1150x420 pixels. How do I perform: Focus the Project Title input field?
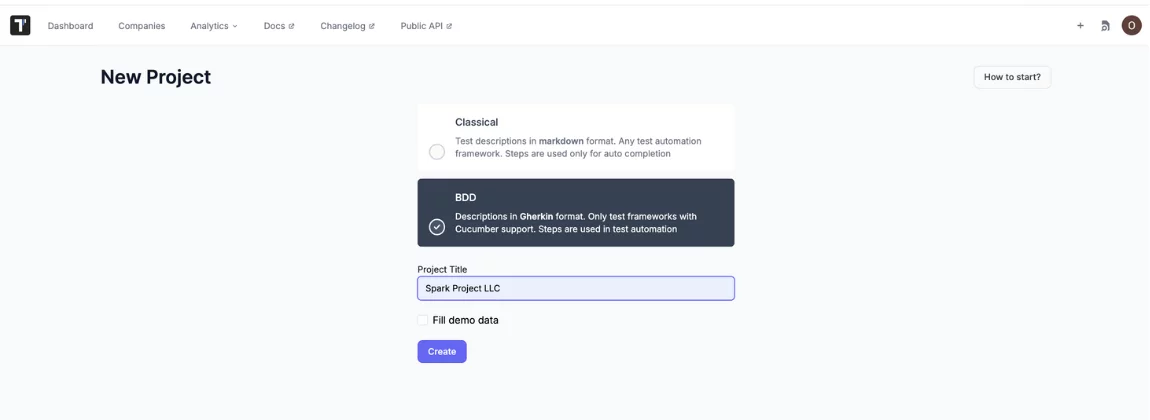click(575, 288)
